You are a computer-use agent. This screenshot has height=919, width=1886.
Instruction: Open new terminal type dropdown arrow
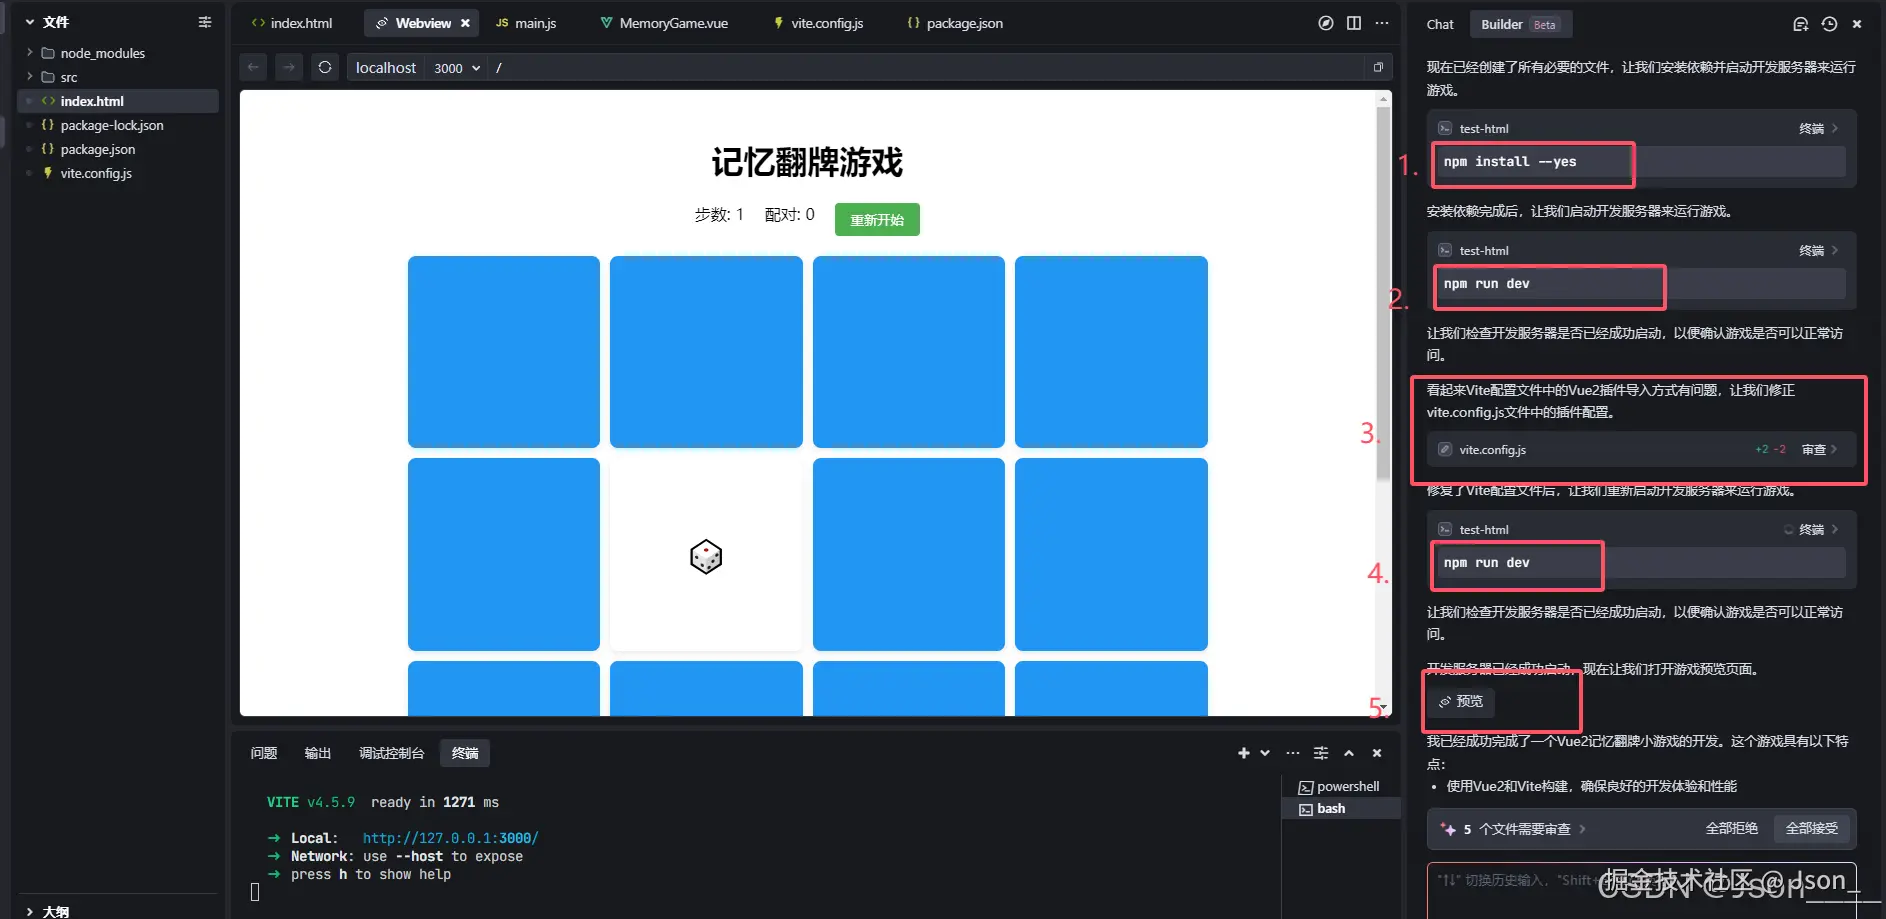click(x=1265, y=753)
